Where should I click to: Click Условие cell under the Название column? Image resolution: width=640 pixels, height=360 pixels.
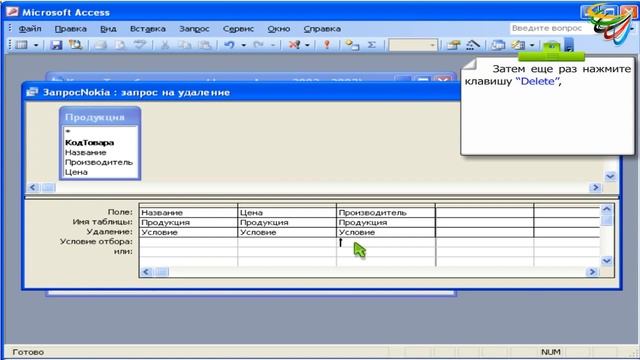click(x=188, y=232)
